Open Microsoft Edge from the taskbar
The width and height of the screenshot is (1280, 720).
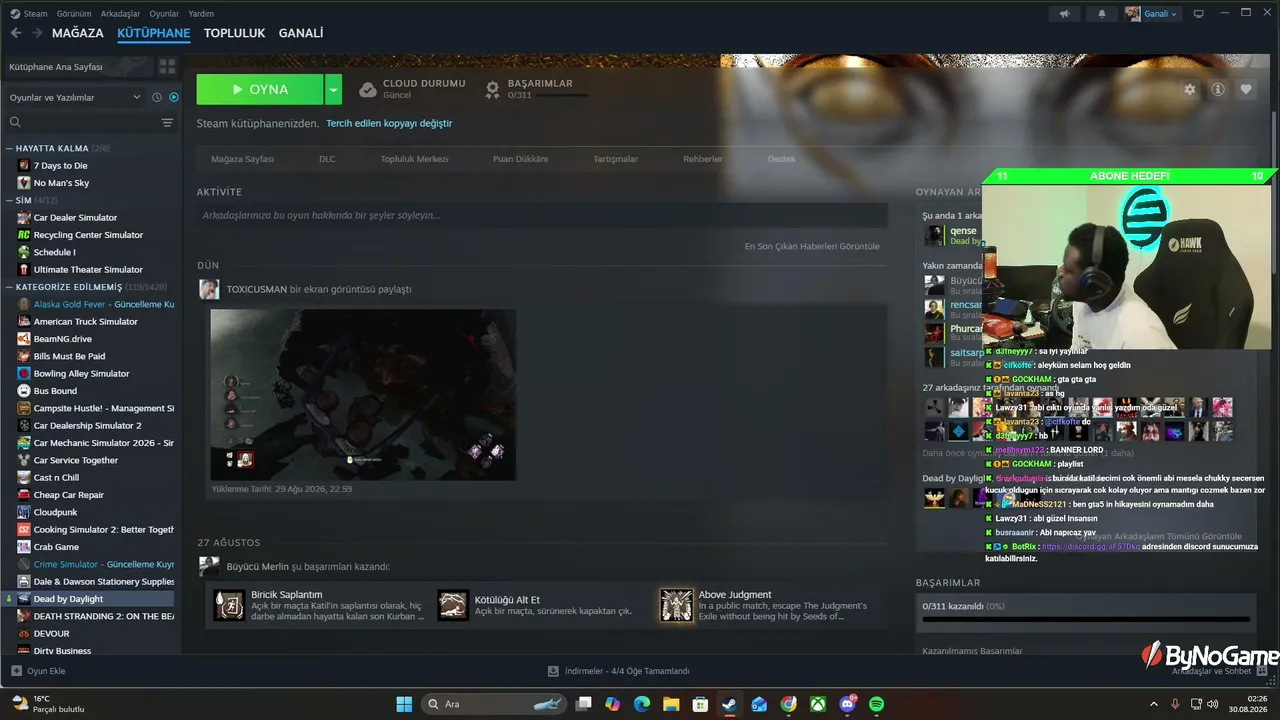tap(642, 704)
